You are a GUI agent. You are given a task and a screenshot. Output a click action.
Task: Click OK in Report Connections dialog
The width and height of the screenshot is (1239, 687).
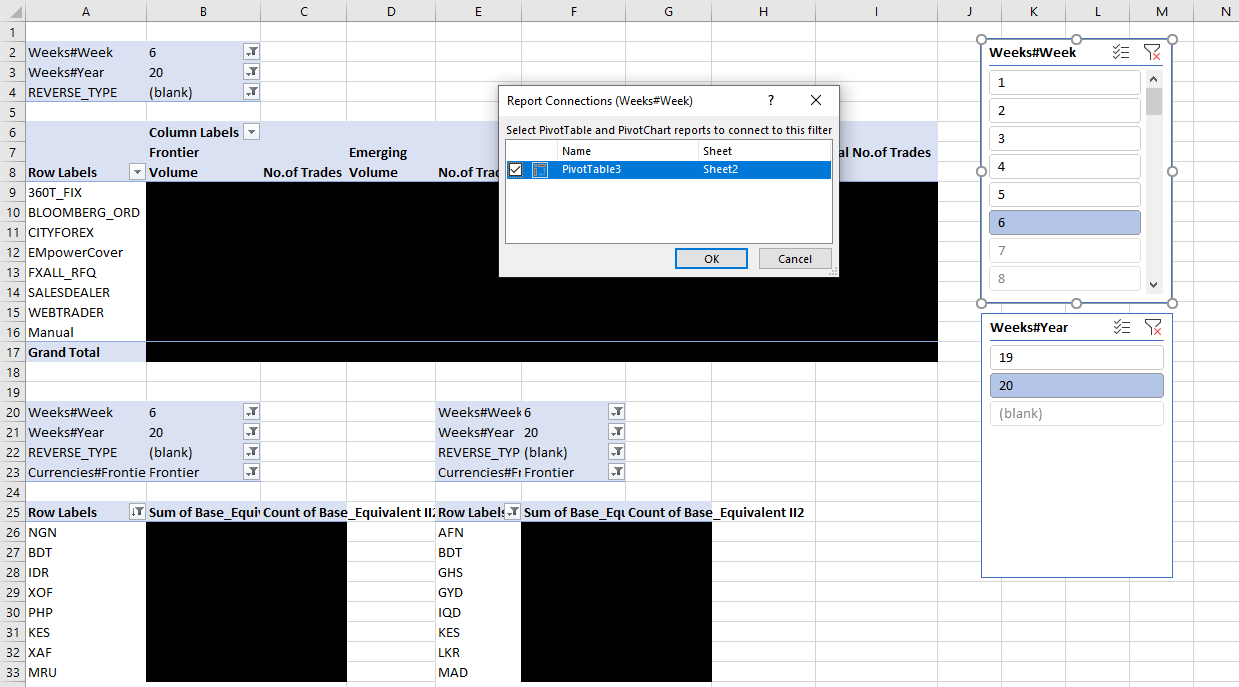point(711,259)
